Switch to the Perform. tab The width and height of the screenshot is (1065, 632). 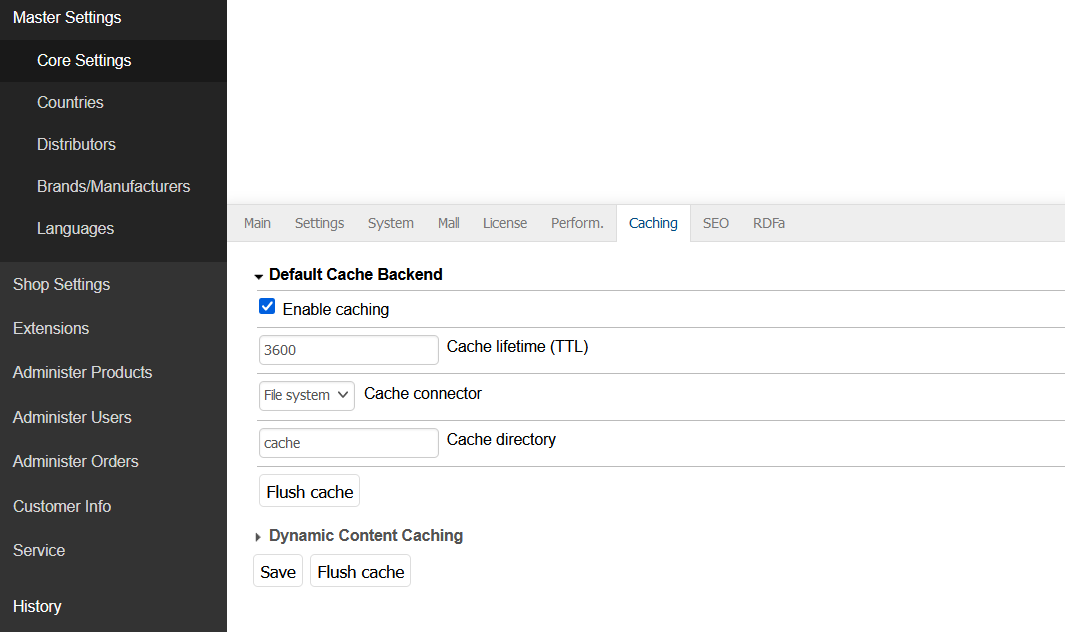coord(577,223)
